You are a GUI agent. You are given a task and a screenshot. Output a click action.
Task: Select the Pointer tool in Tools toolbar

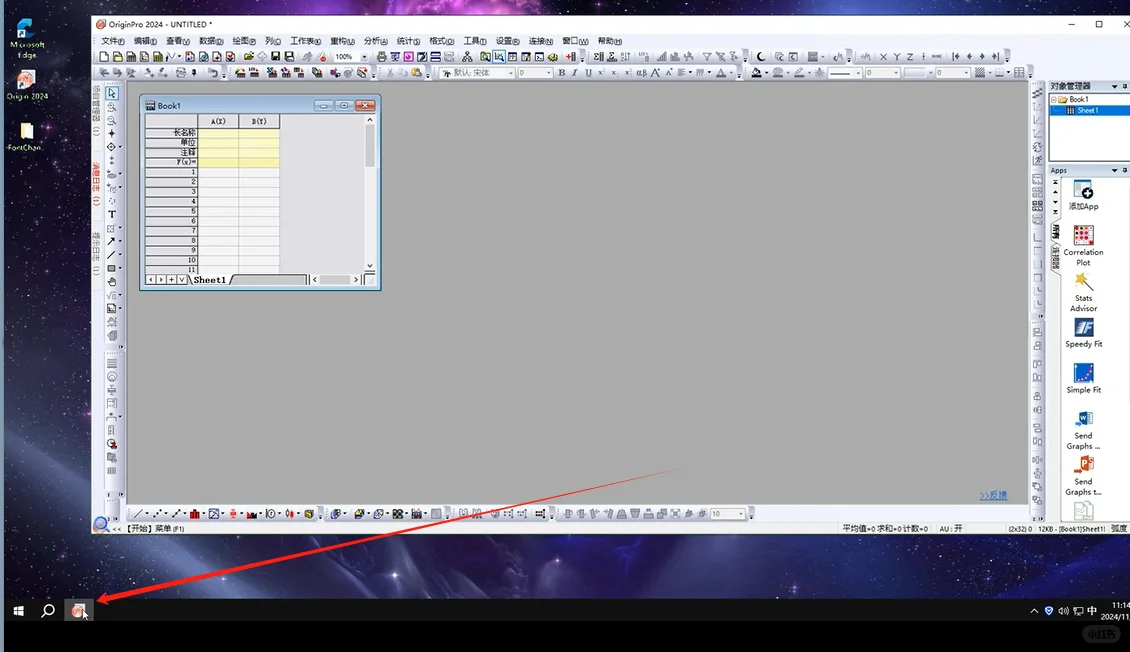click(112, 94)
